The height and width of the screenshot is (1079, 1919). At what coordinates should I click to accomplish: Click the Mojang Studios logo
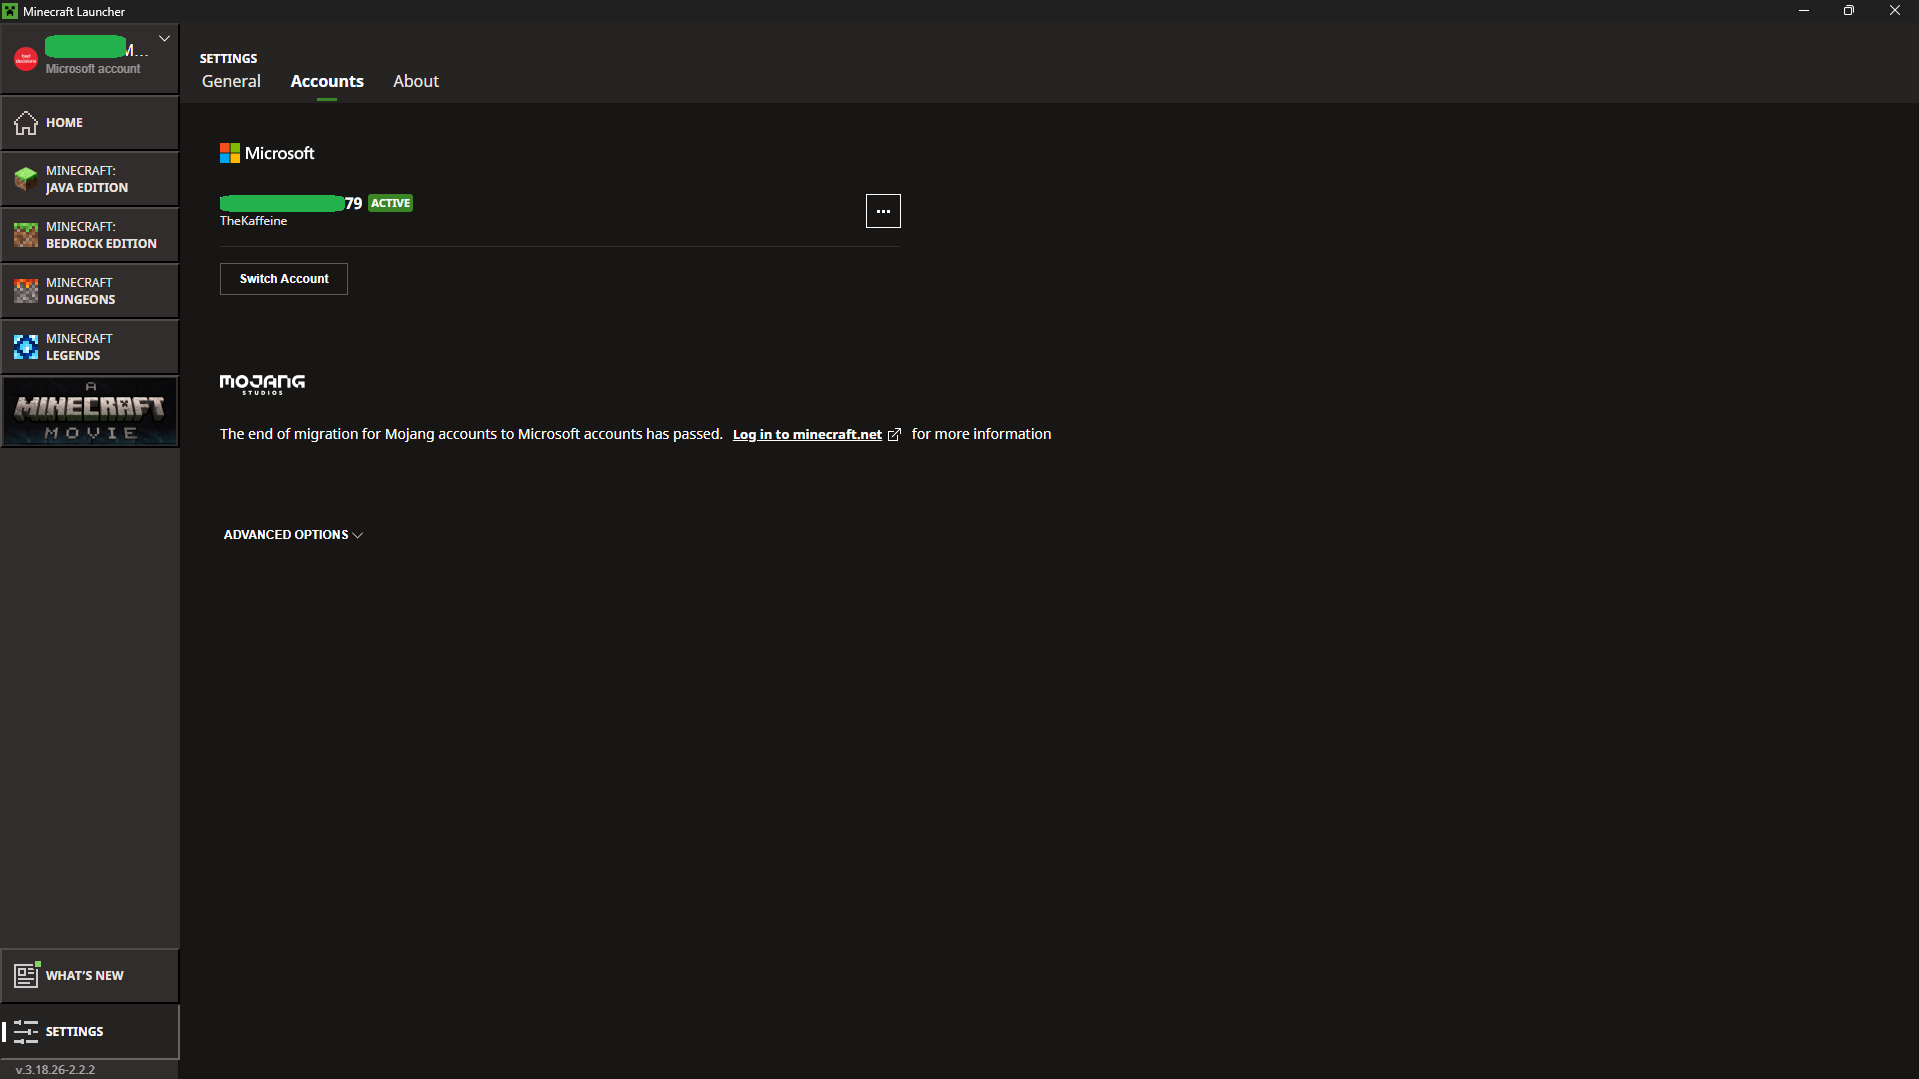pyautogui.click(x=262, y=384)
